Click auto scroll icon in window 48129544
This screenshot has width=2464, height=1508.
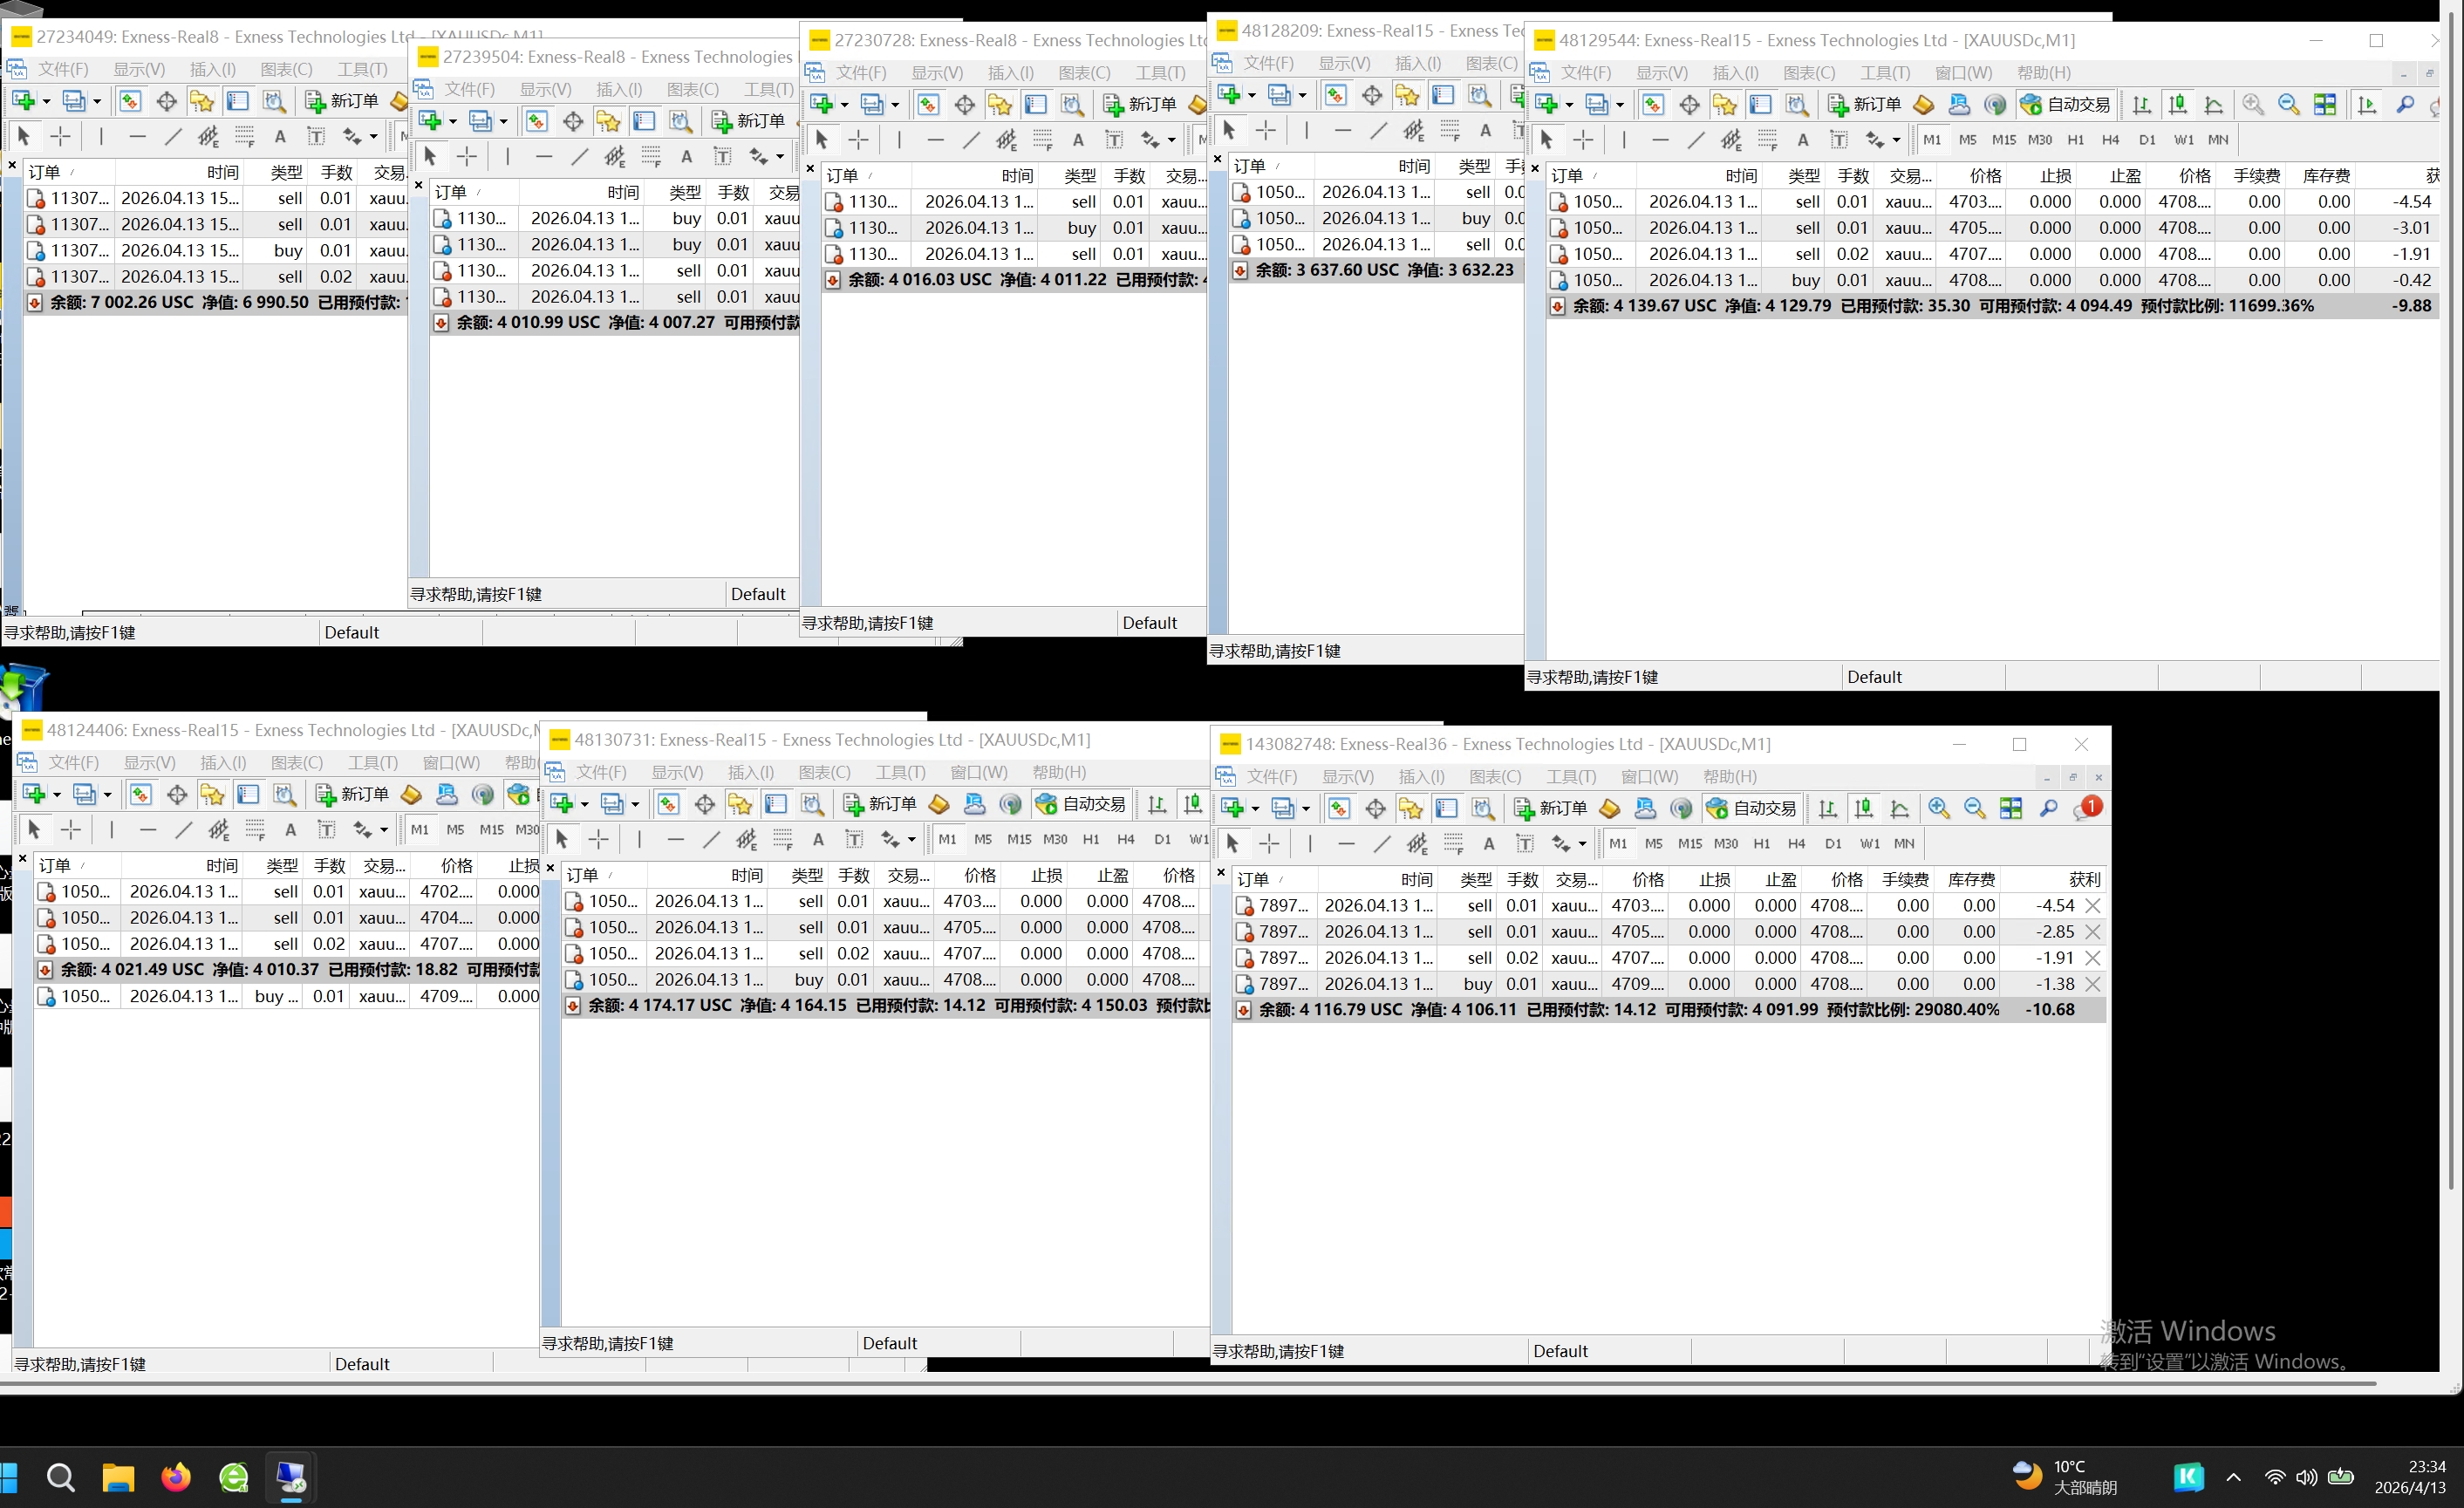[x=2366, y=104]
